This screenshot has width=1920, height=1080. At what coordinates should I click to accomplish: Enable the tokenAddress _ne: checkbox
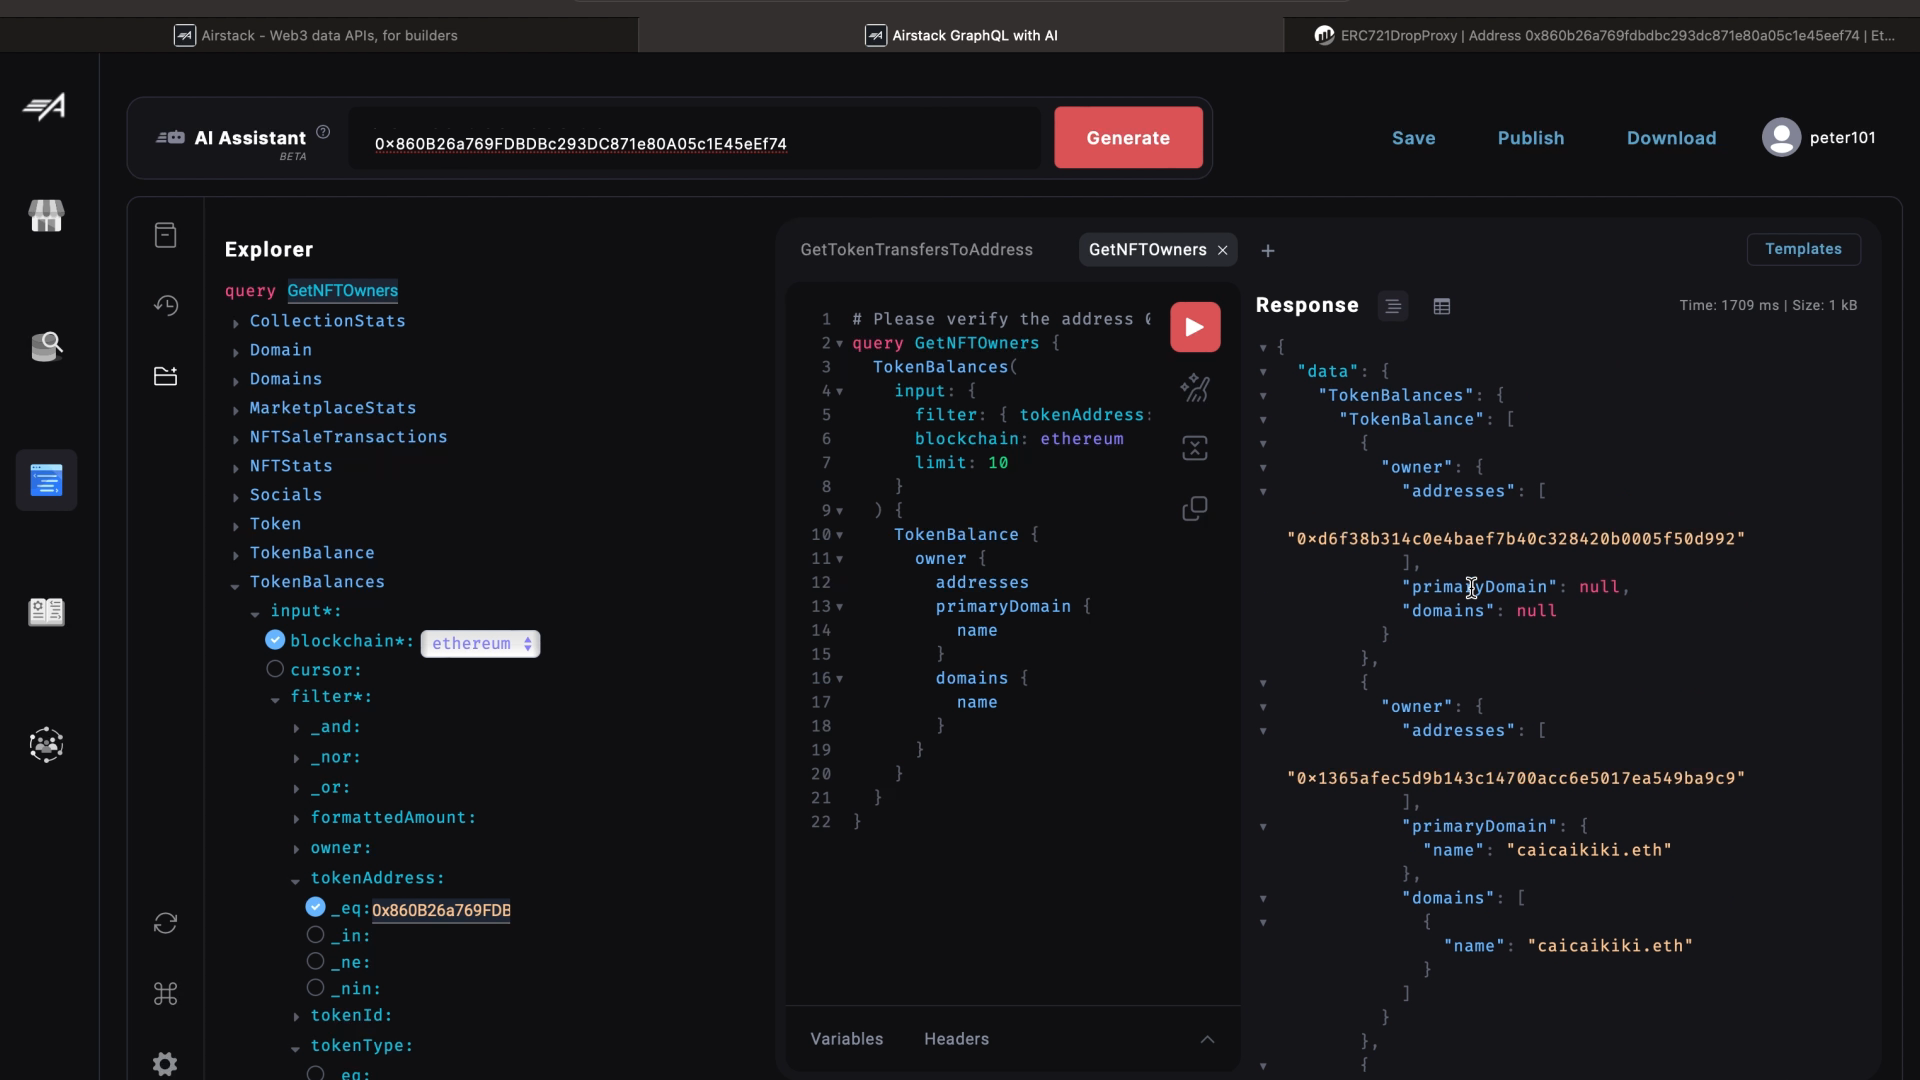tap(316, 961)
